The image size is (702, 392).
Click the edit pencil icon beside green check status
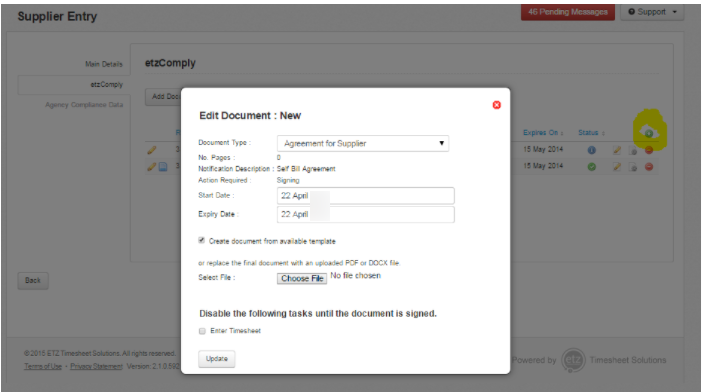[x=617, y=166]
